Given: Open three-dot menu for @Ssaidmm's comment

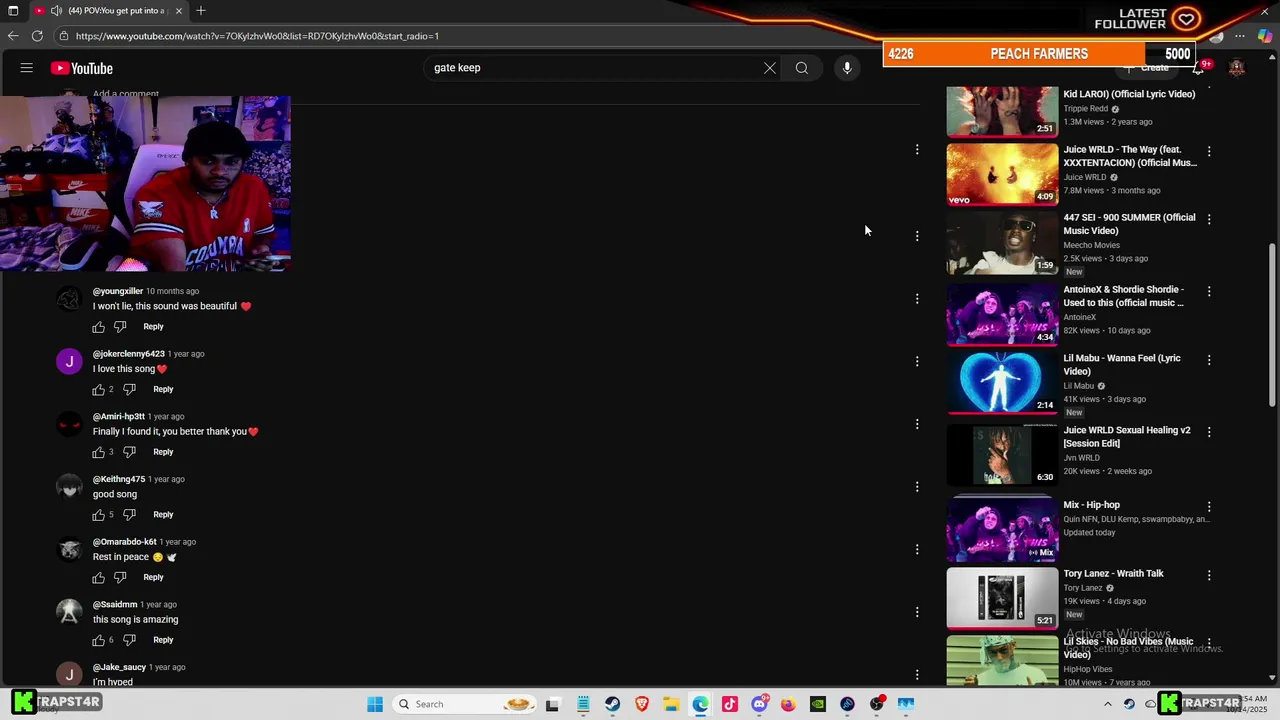Looking at the screenshot, I should point(917,612).
